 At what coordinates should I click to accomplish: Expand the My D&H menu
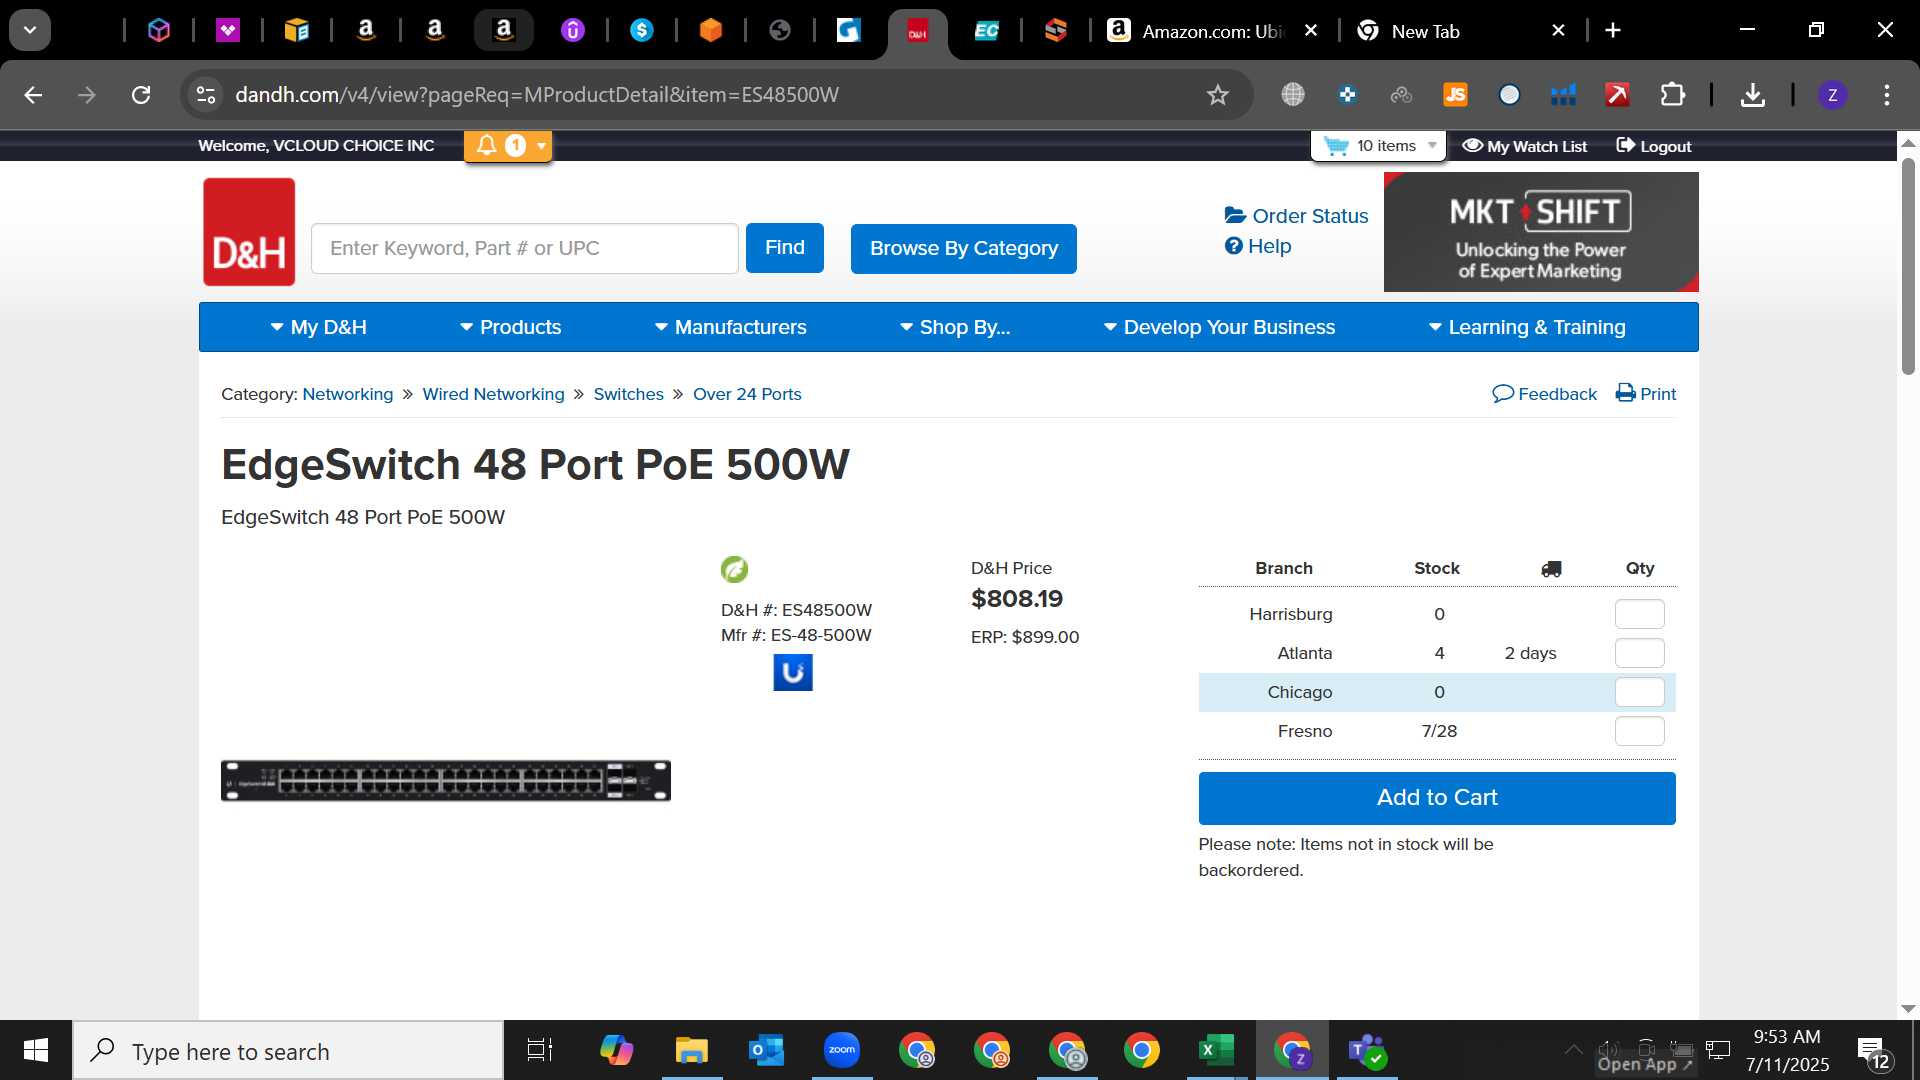pos(319,327)
